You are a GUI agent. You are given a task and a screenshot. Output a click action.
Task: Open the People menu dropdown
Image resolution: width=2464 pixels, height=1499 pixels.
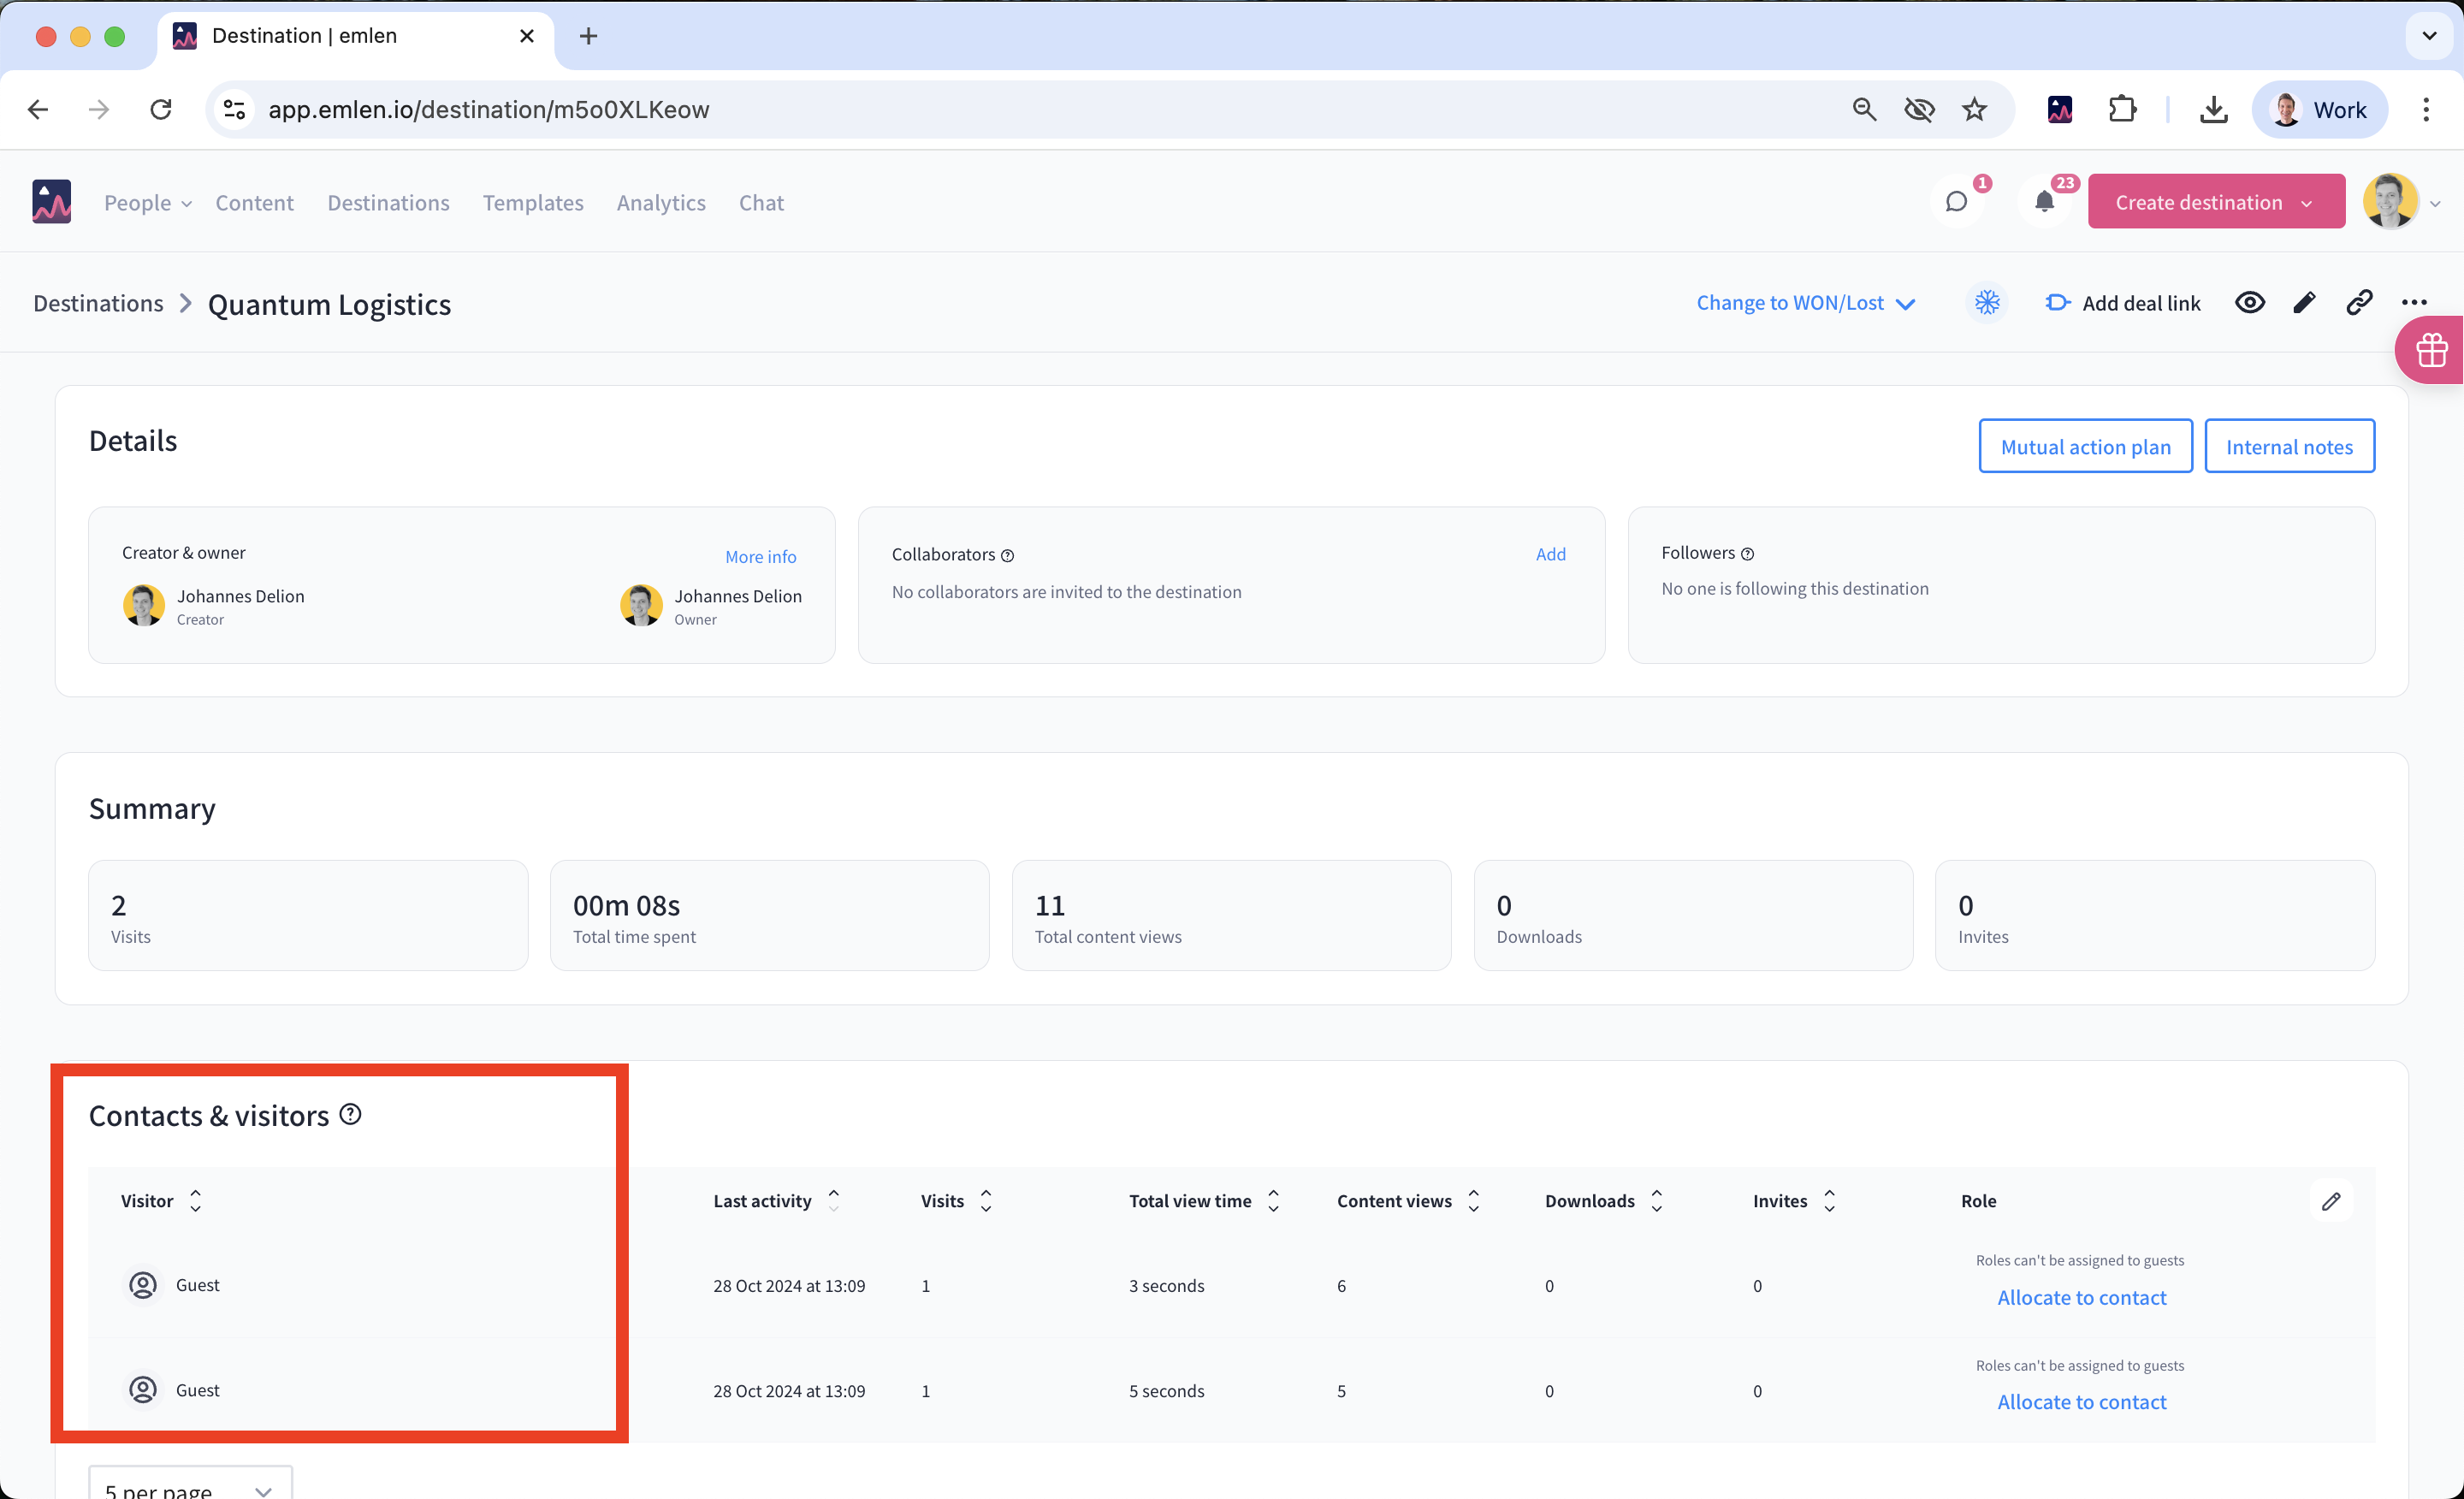tap(147, 203)
